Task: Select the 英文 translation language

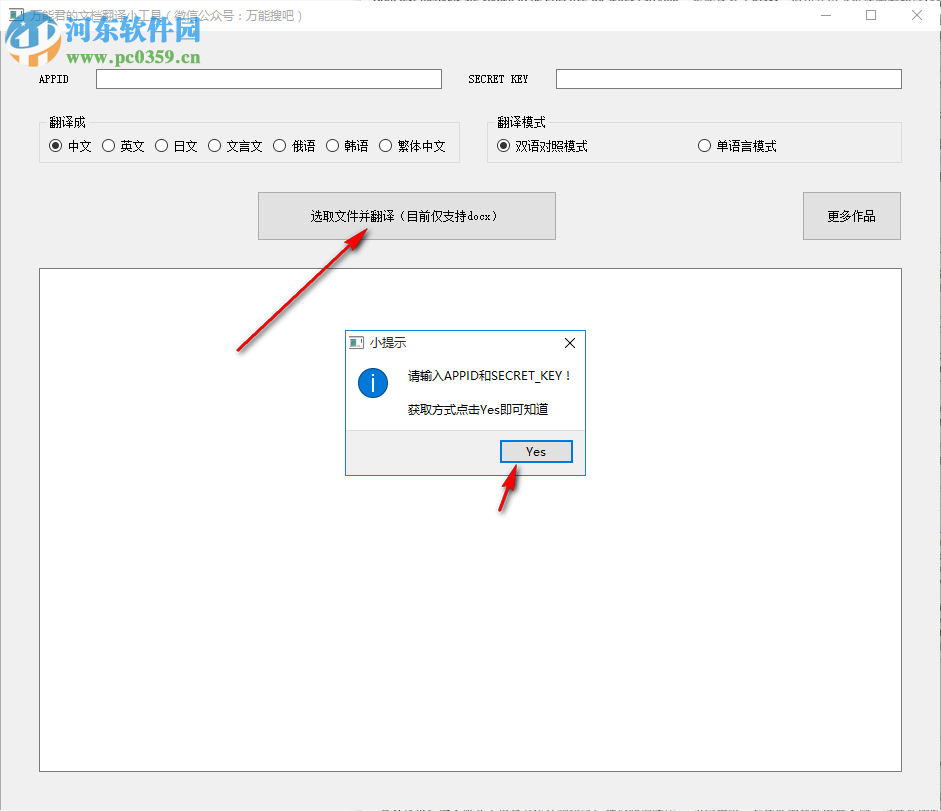Action: [107, 145]
